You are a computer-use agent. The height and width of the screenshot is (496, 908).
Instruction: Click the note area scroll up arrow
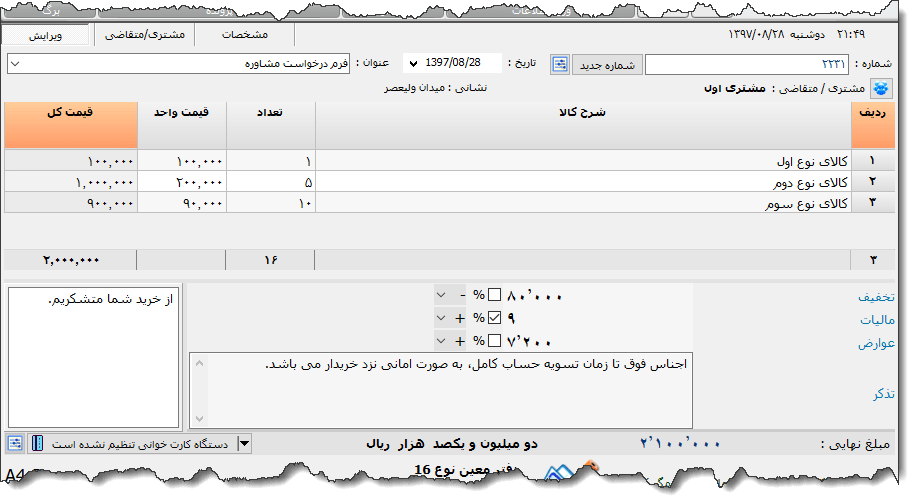tap(199, 363)
